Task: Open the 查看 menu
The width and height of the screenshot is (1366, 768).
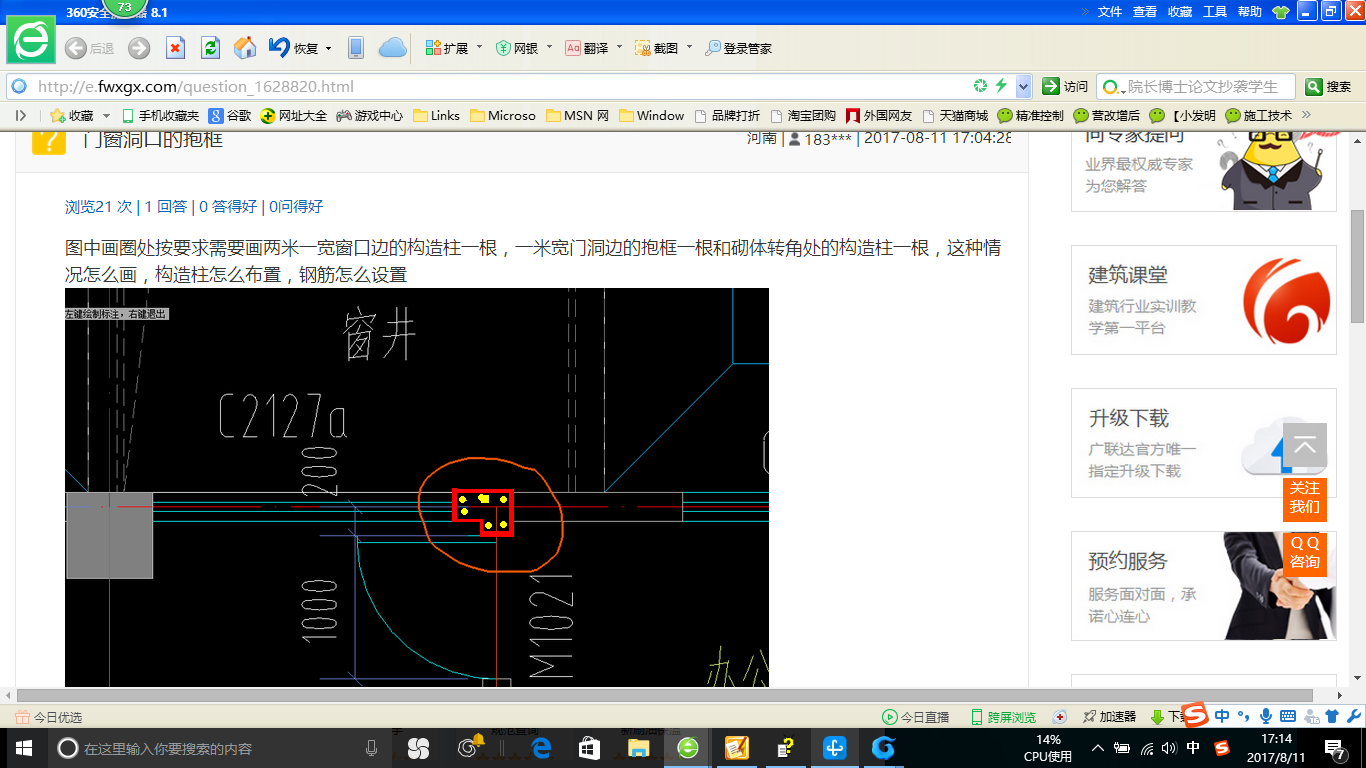Action: (x=1145, y=12)
